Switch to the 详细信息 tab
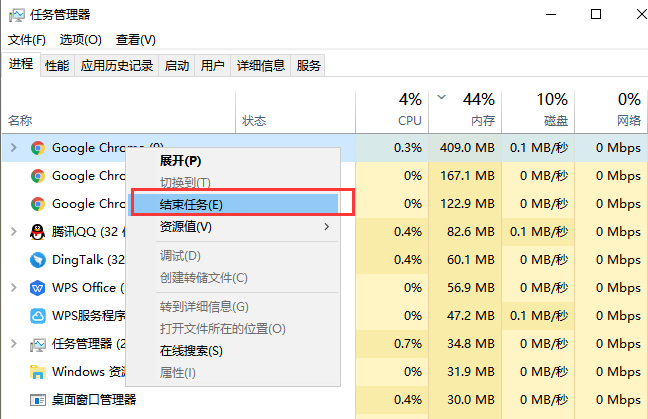Viewport: 648px width, 419px height. click(x=261, y=66)
